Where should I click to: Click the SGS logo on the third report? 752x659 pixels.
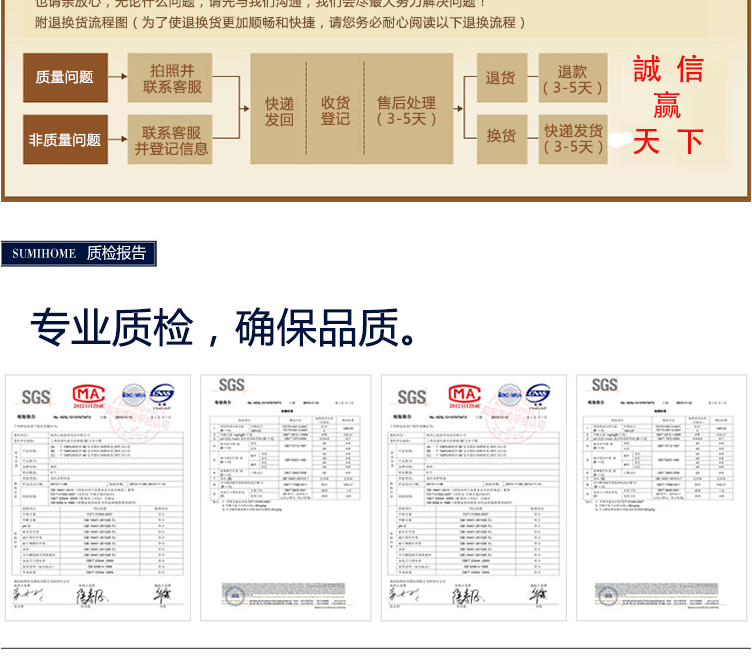[412, 397]
